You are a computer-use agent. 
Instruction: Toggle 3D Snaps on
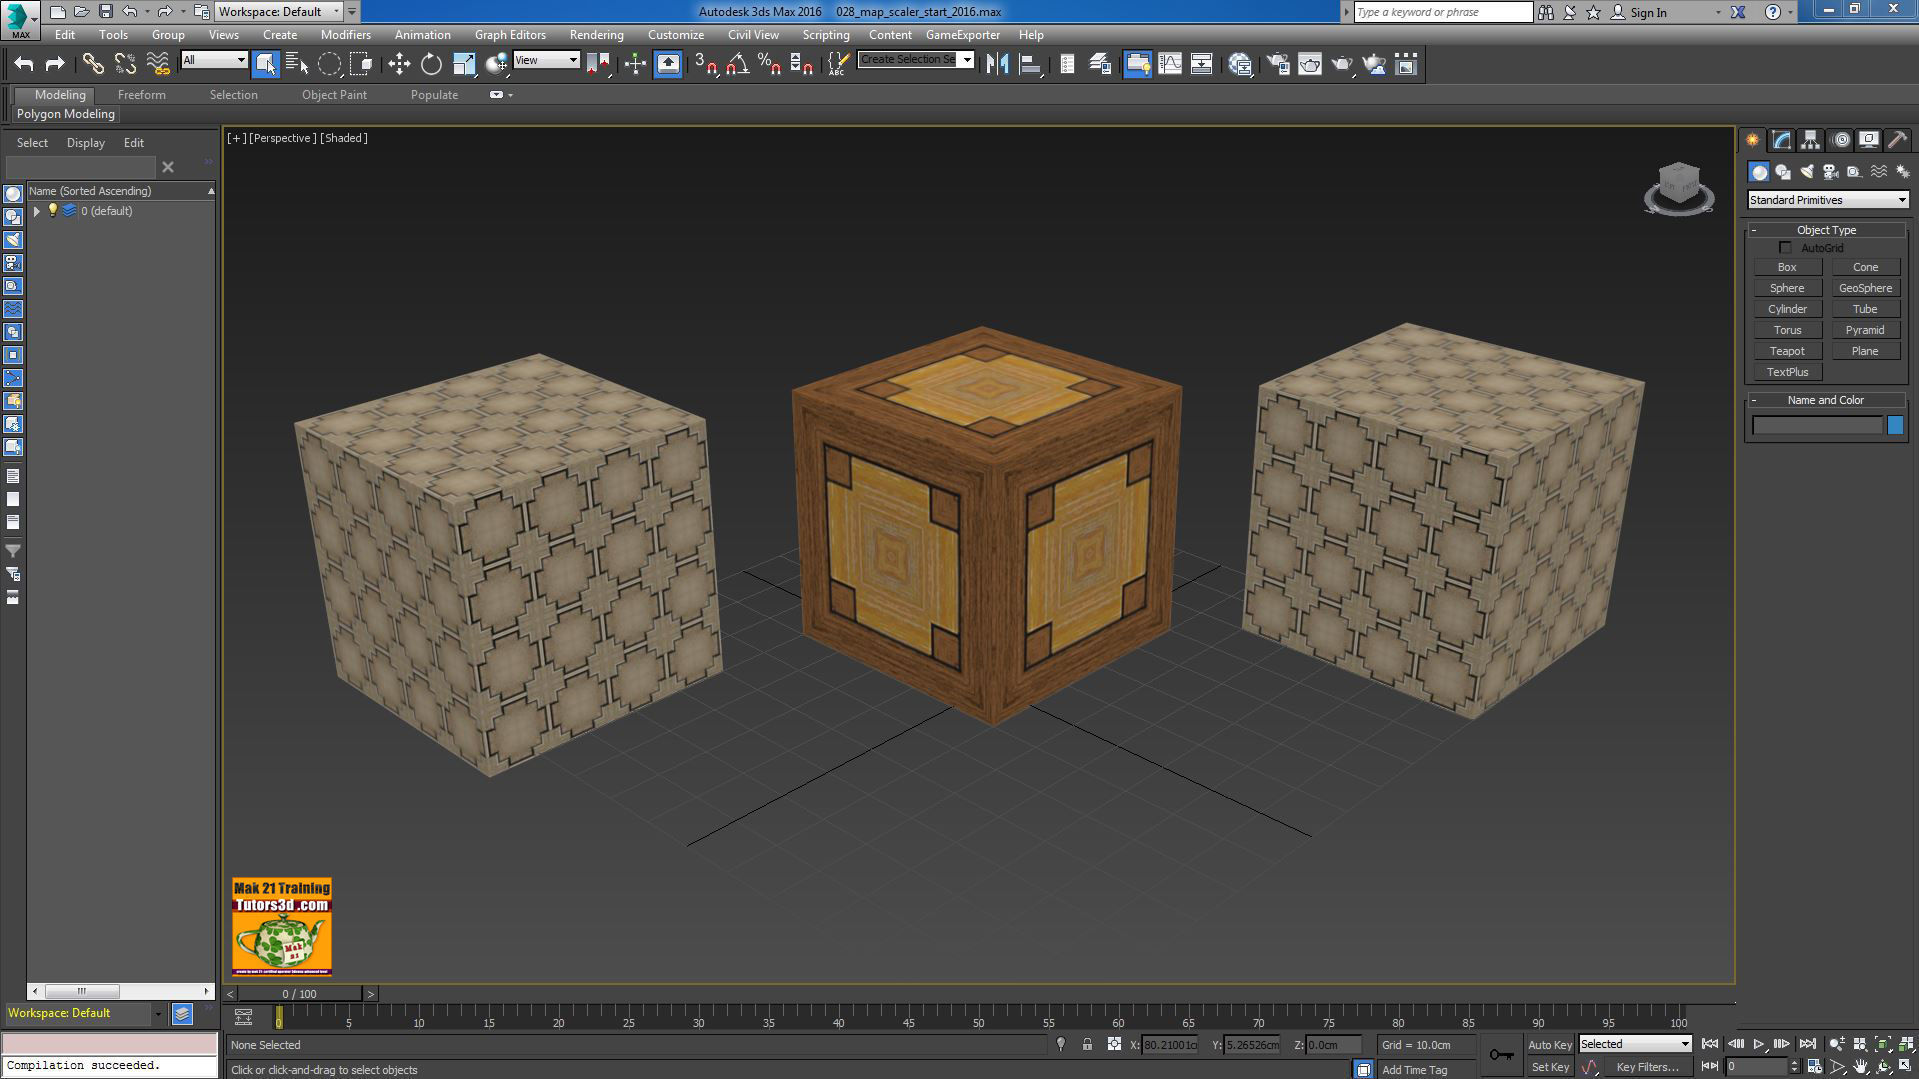pyautogui.click(x=705, y=64)
